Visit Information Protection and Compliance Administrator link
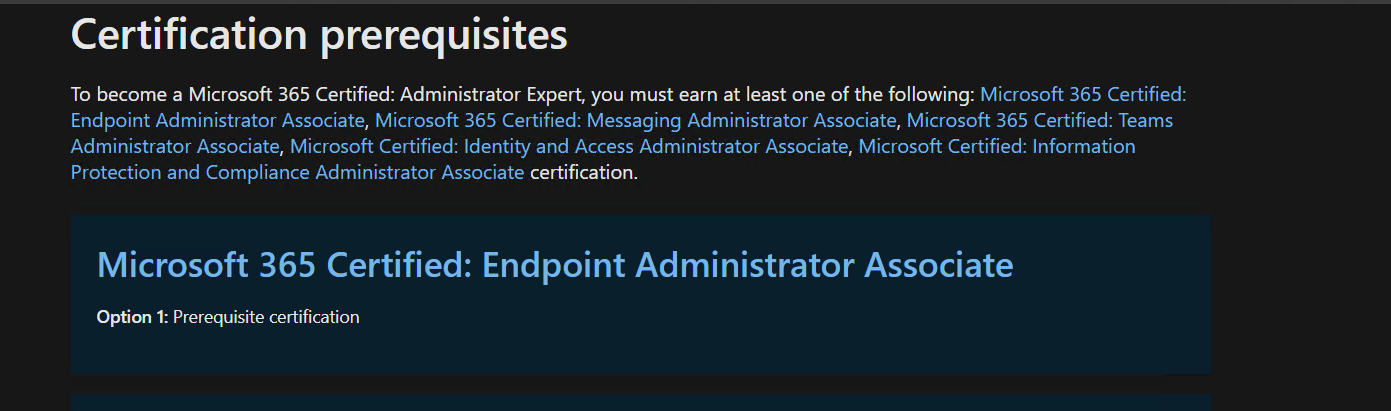 click(x=297, y=173)
